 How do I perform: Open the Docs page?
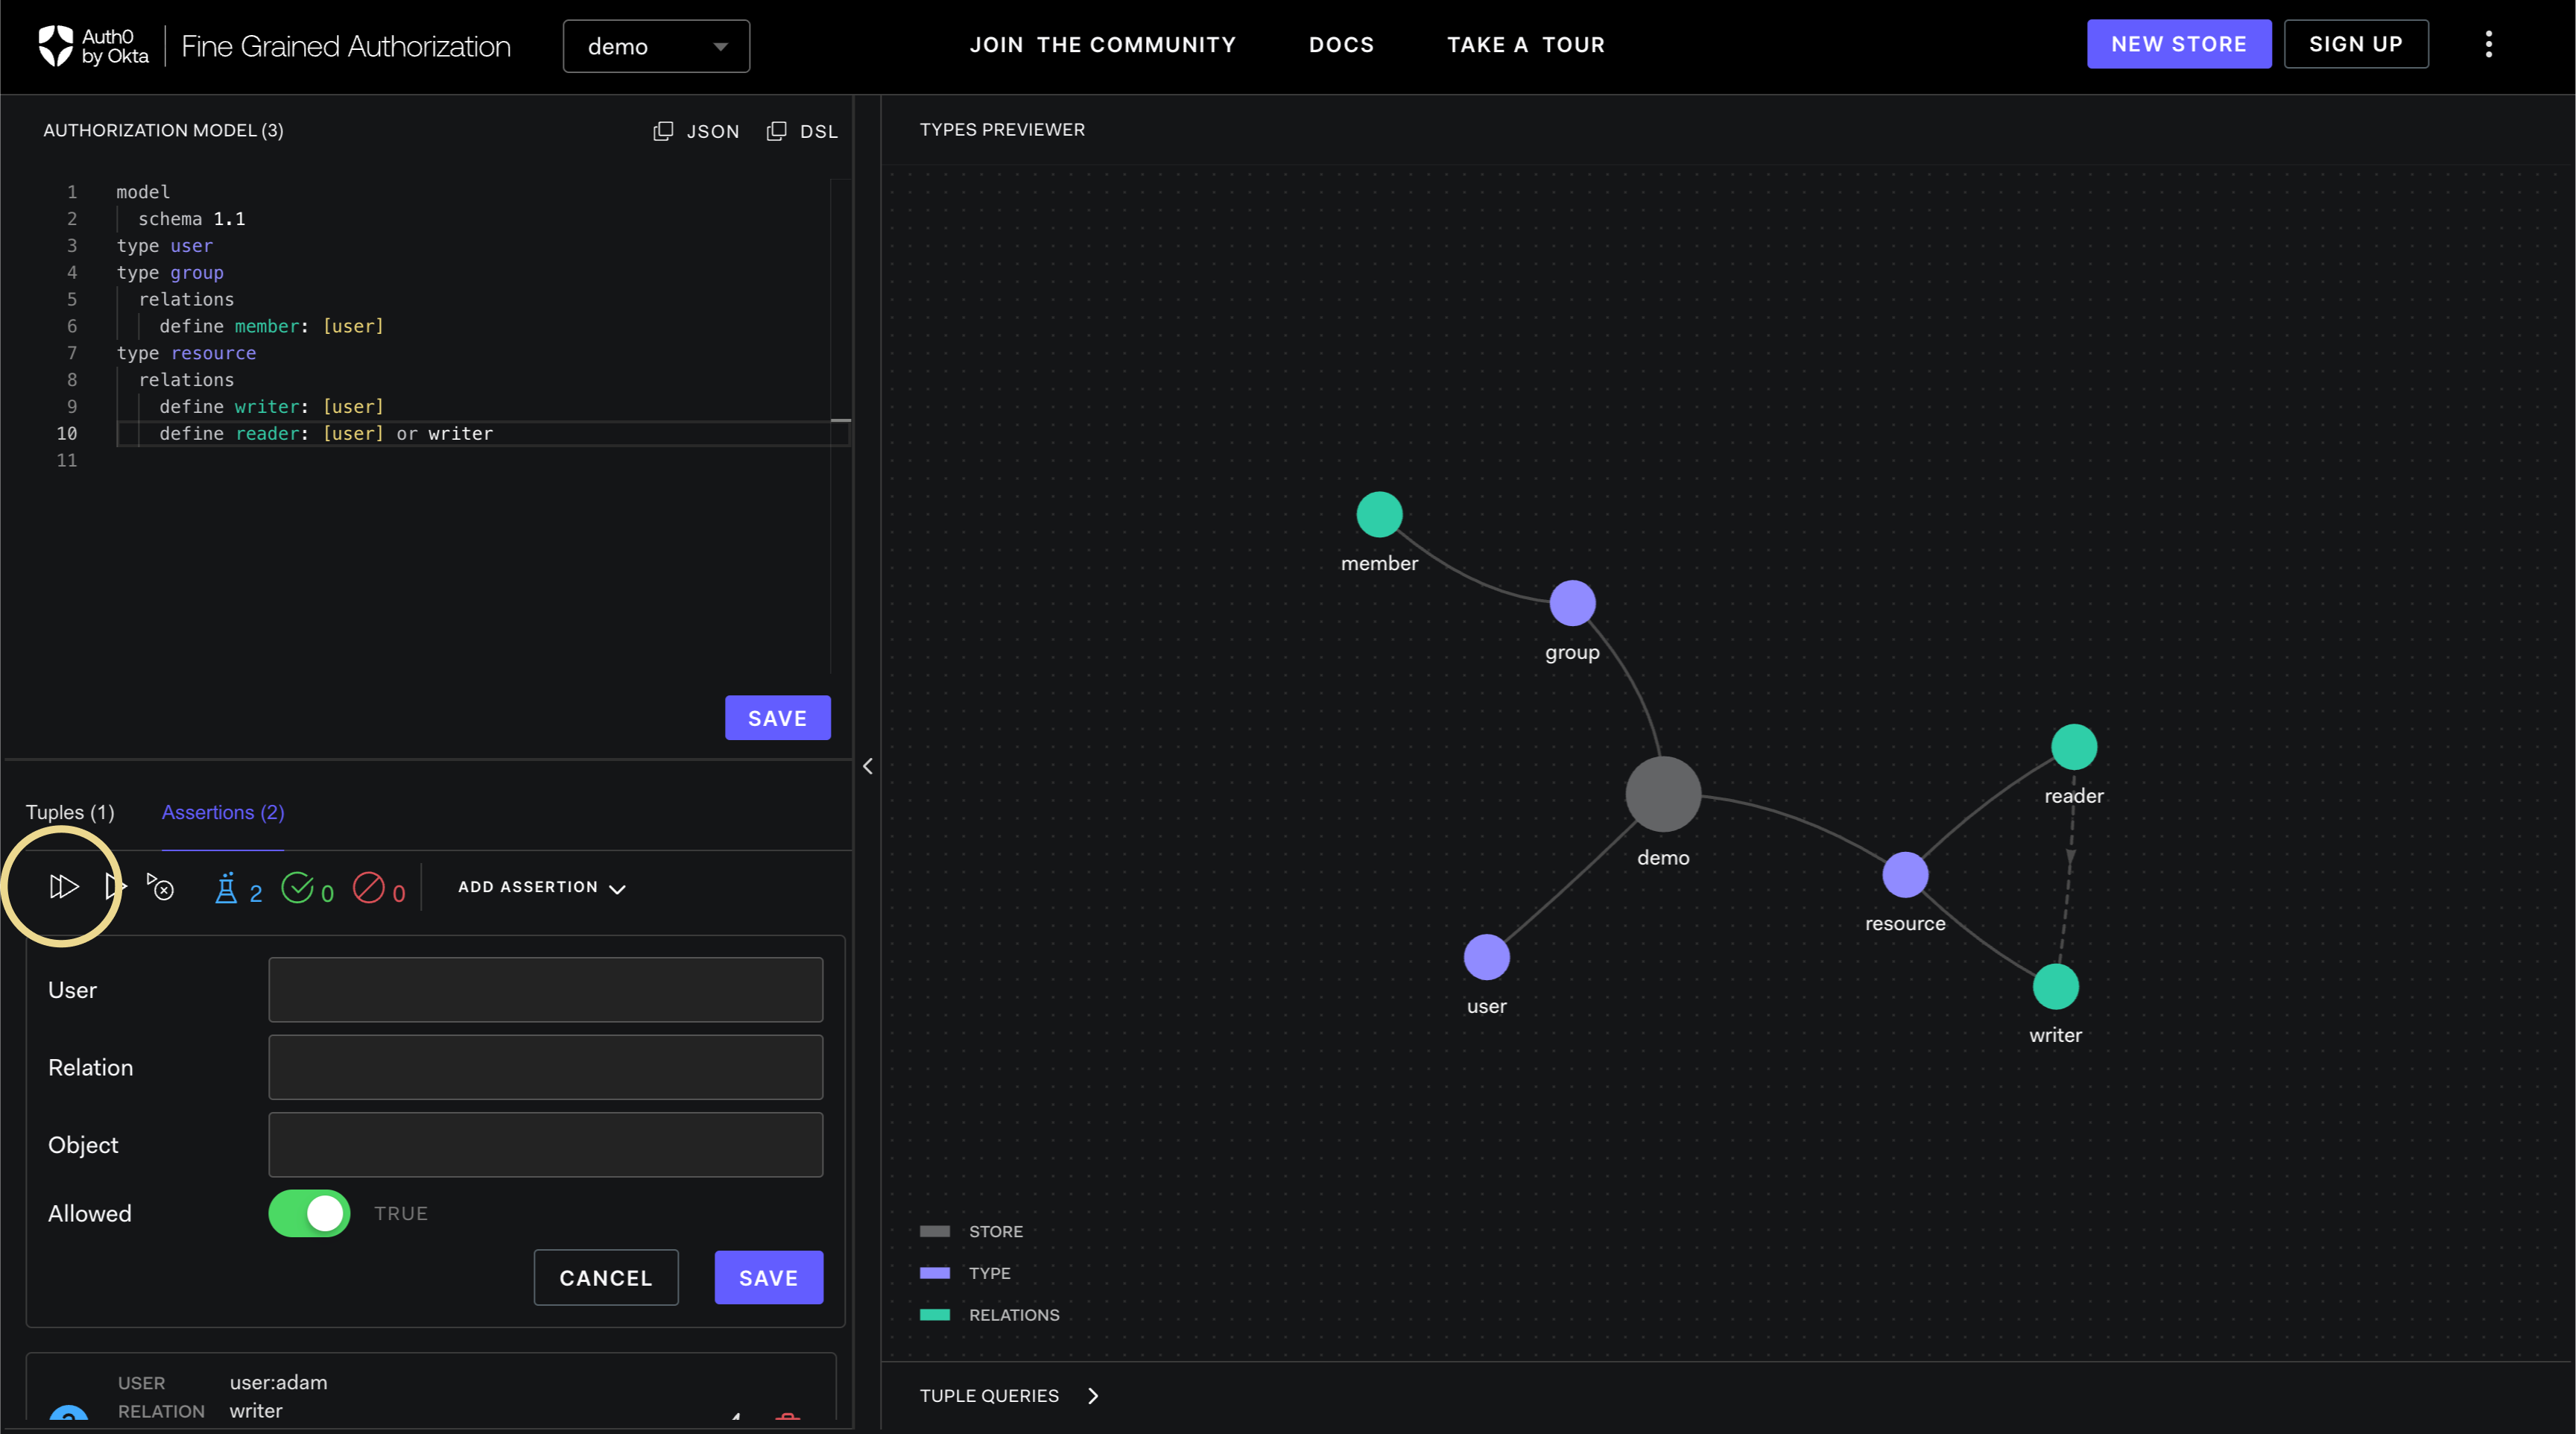[x=1341, y=45]
